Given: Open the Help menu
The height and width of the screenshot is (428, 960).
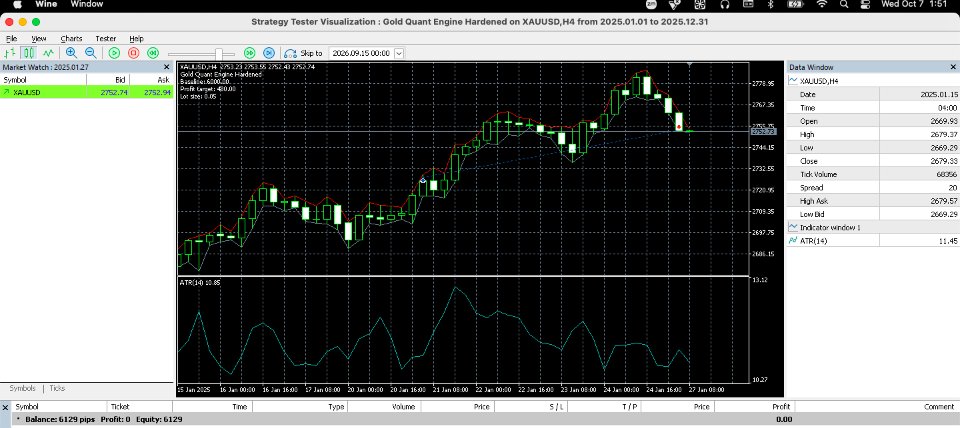Looking at the screenshot, I should click(136, 39).
